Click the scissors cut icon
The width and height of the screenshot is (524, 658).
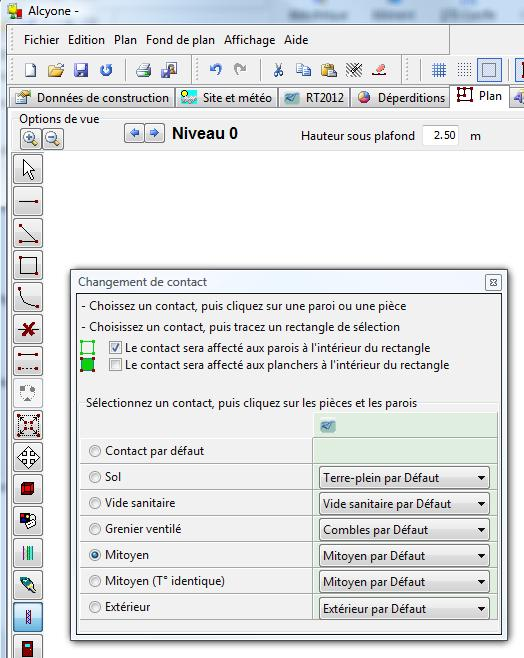(278, 70)
